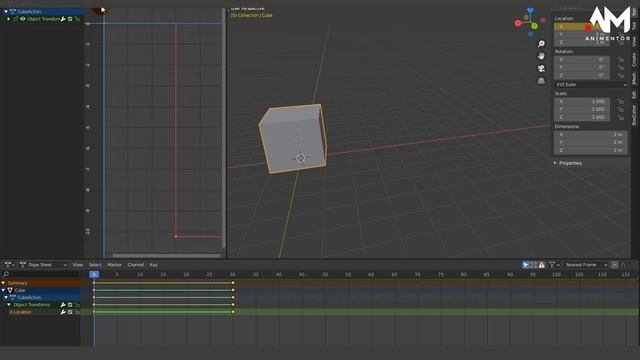The width and height of the screenshot is (640, 360).
Task: Click modifiers wrench in Graph Editor channel row
Action: [x=63, y=19]
